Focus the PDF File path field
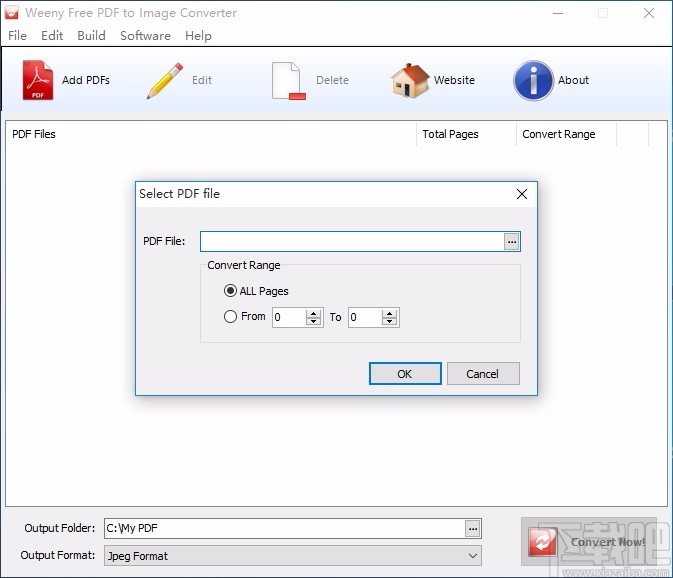The width and height of the screenshot is (673, 578). click(352, 242)
